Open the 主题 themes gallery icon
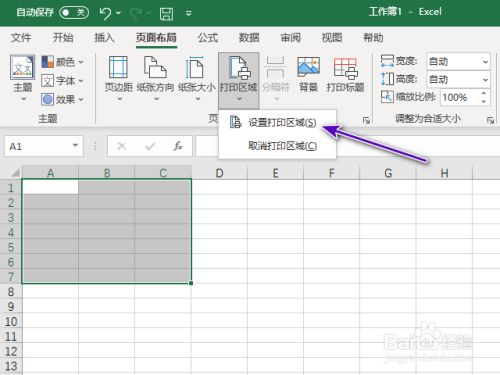Screen dimensions: 500x375 22,78
